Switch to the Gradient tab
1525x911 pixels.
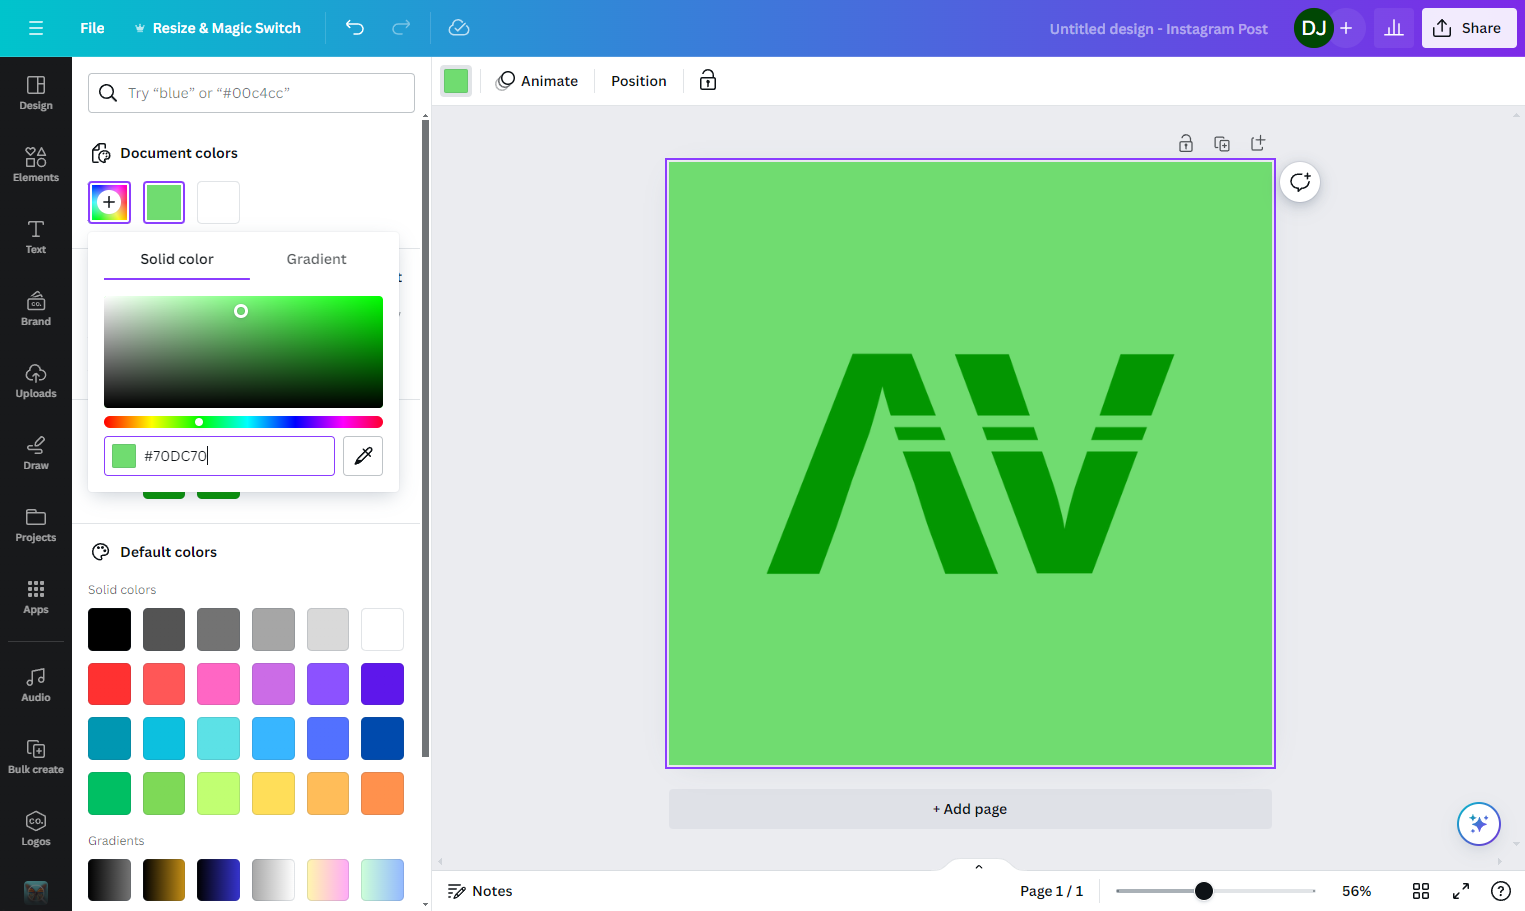317,259
